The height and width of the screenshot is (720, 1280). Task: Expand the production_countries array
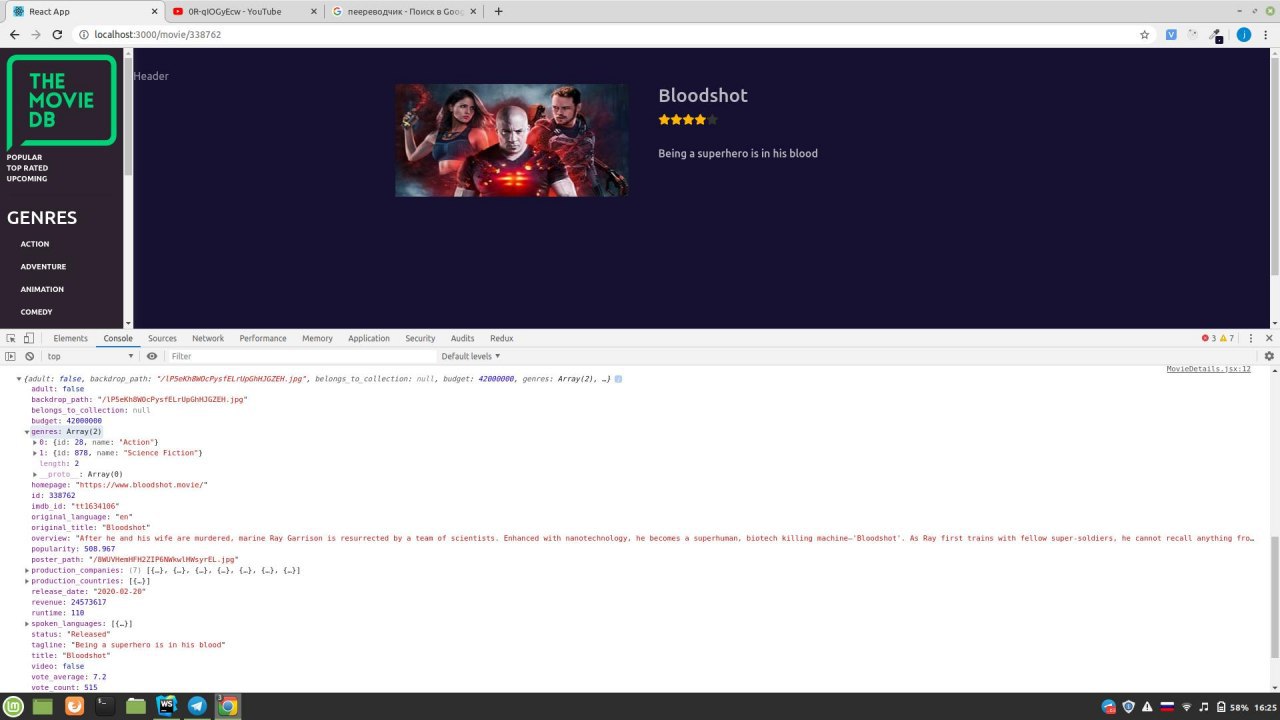pyautogui.click(x=27, y=581)
